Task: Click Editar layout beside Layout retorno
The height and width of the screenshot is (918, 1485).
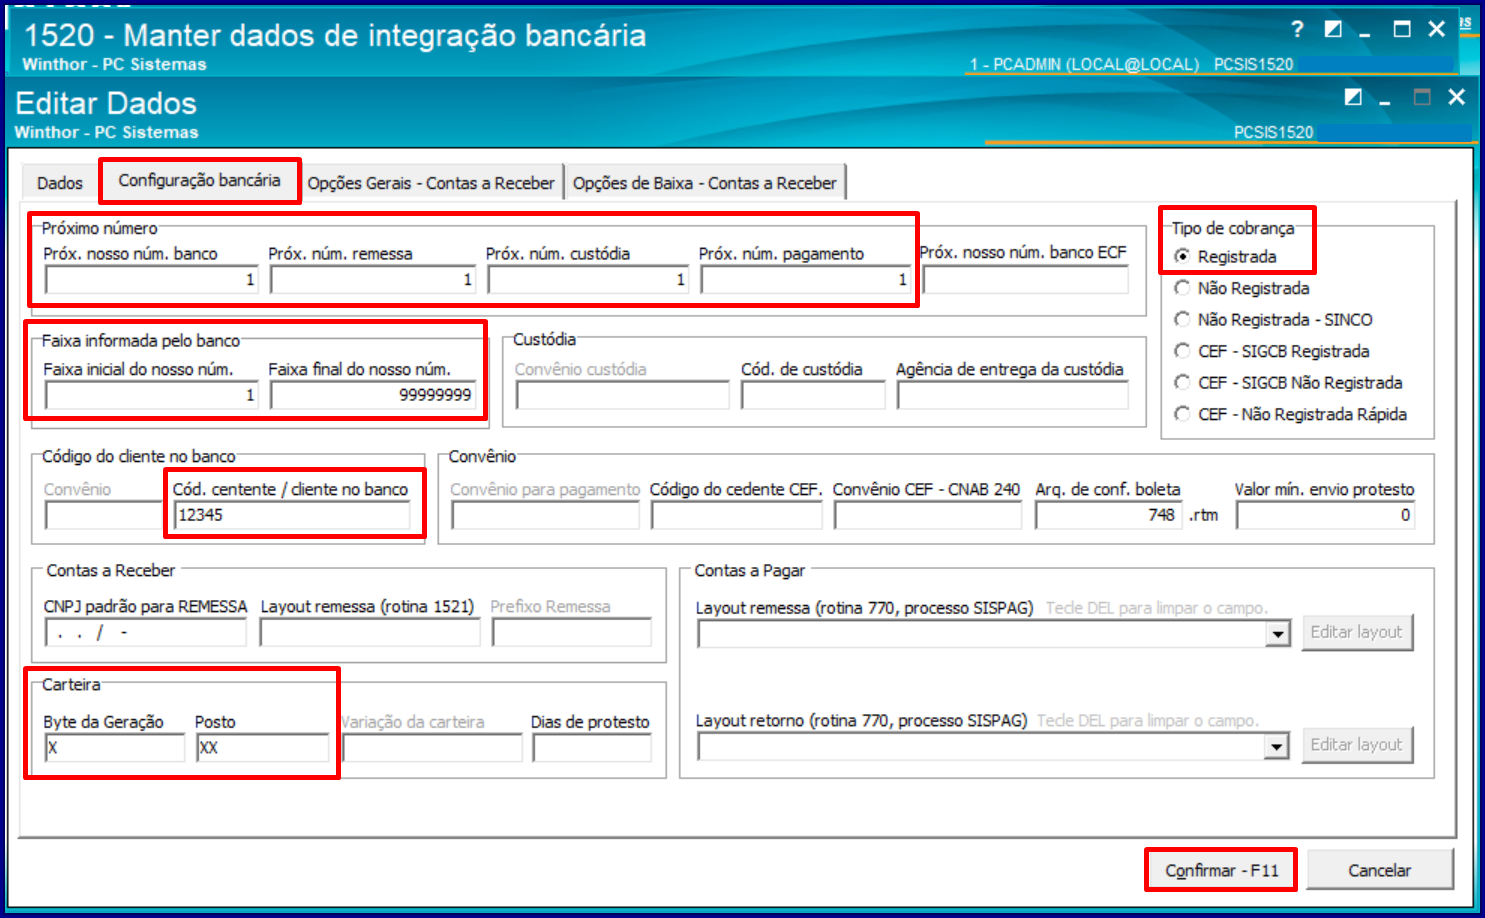Action: tap(1357, 745)
